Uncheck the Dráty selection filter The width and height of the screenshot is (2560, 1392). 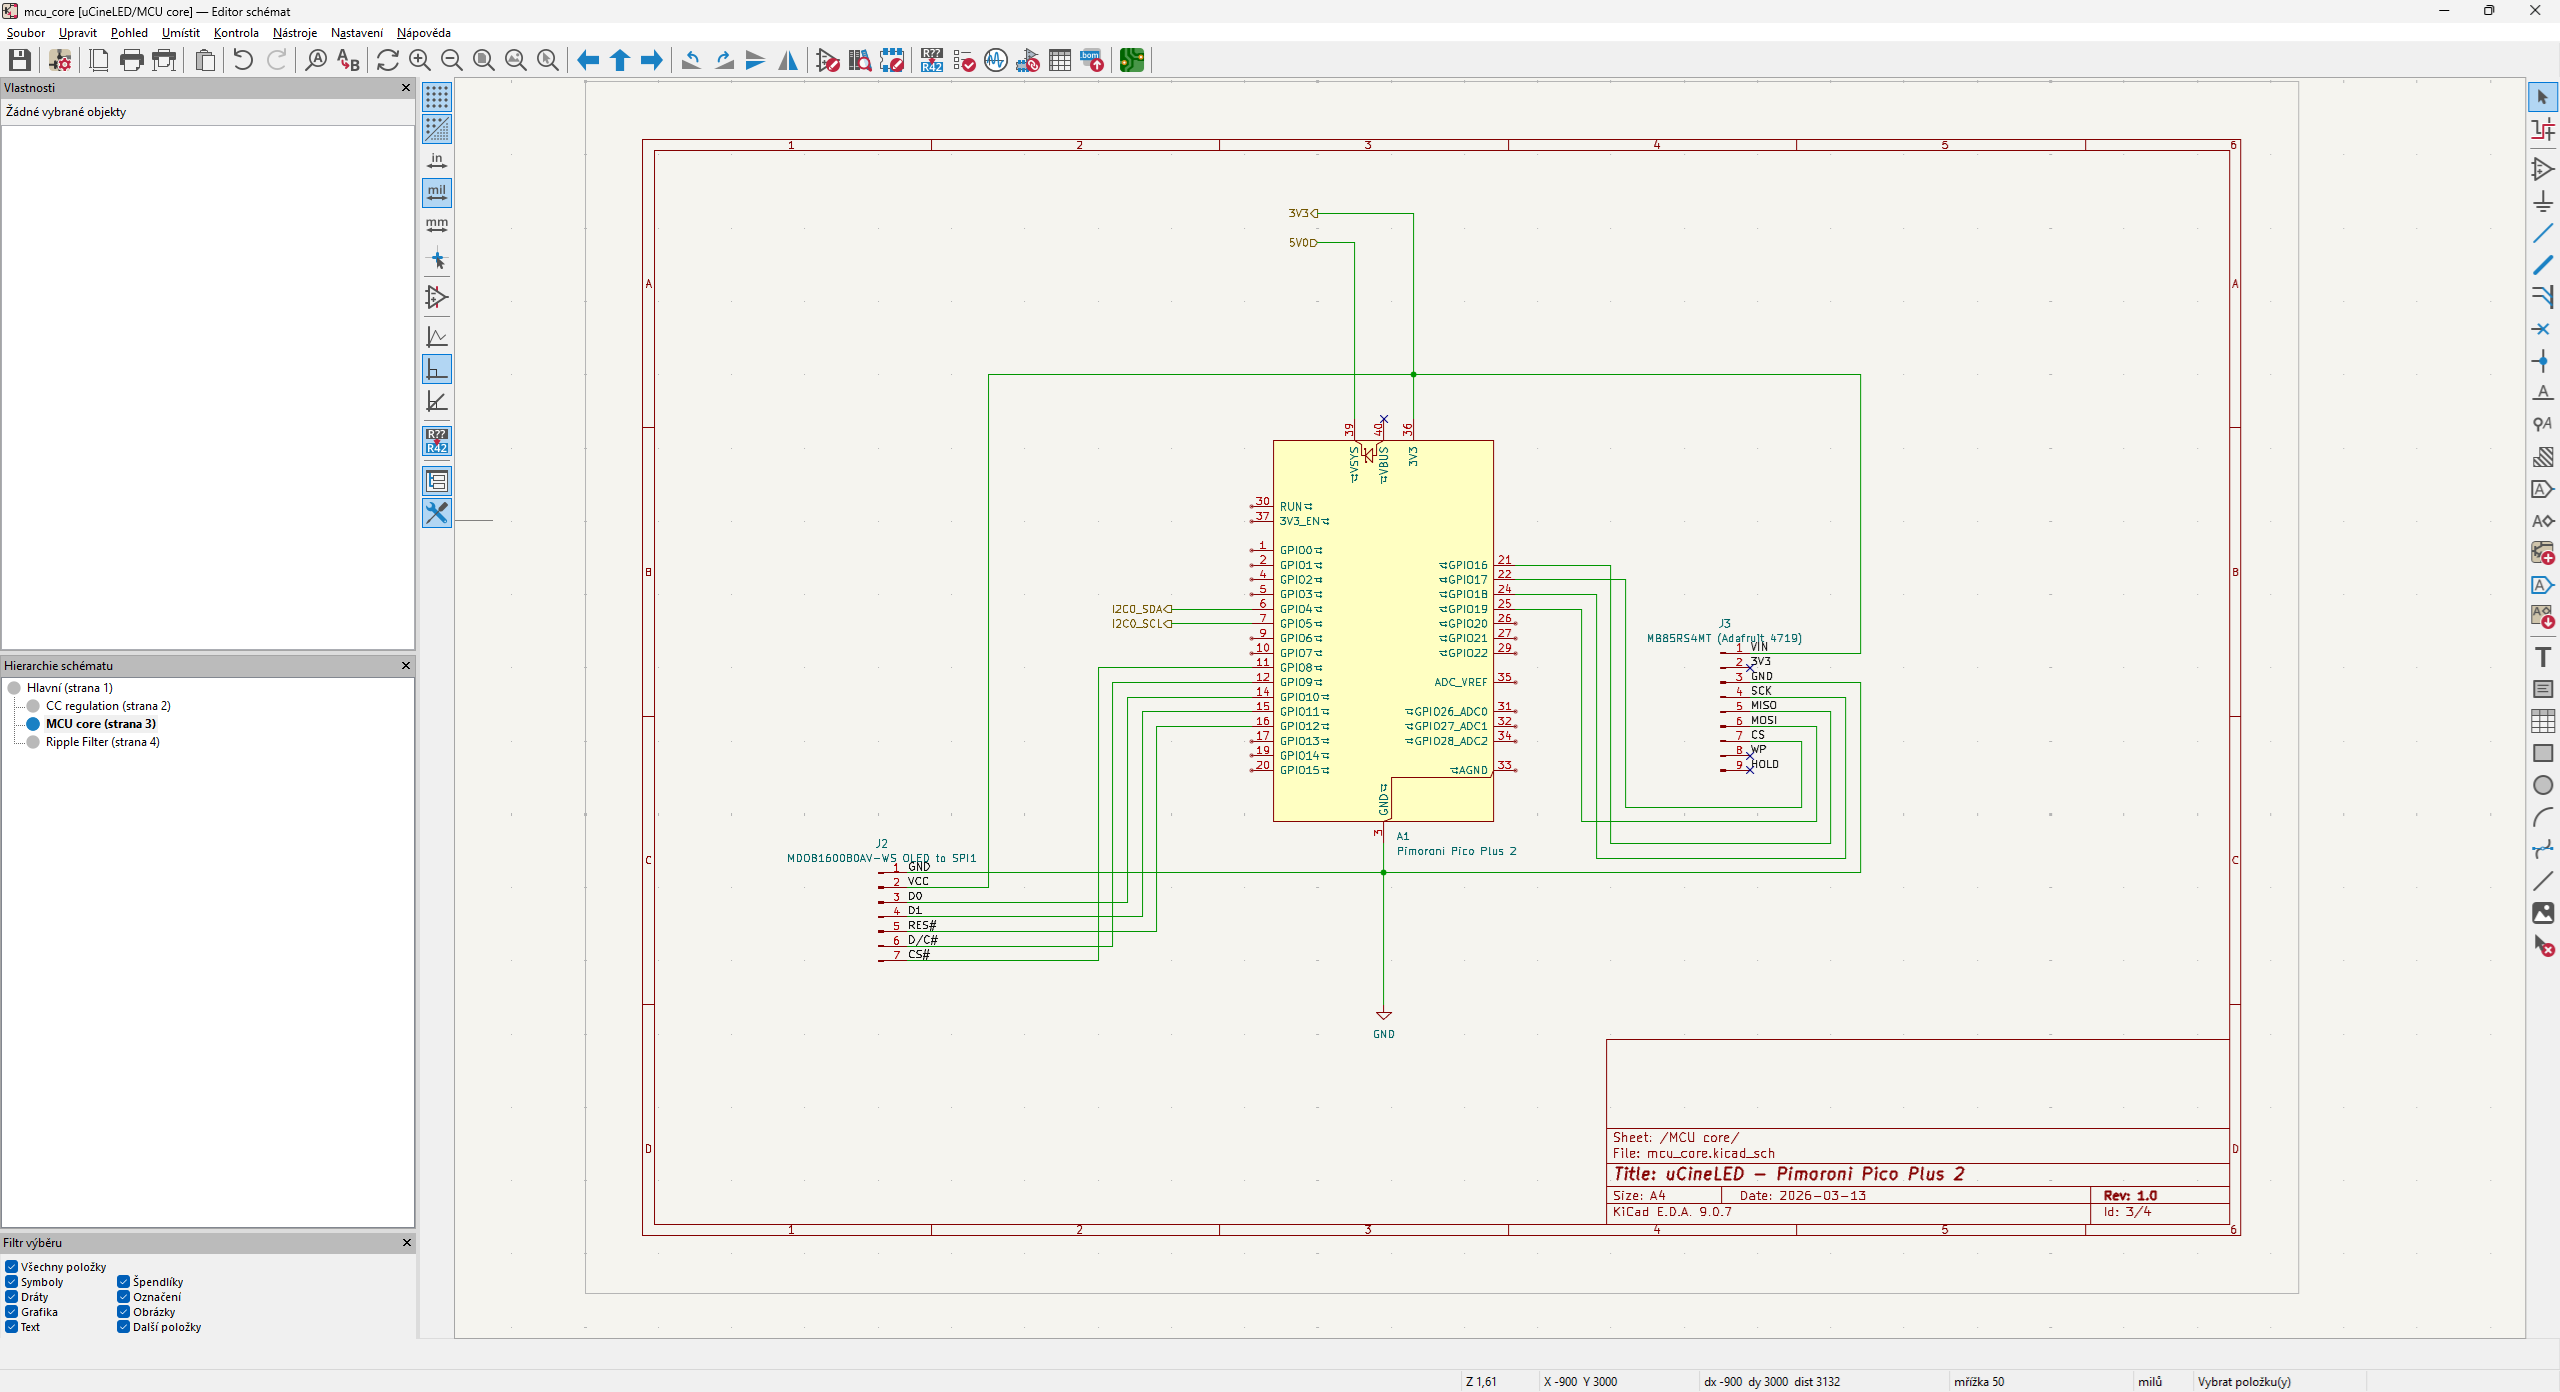coord(12,1297)
